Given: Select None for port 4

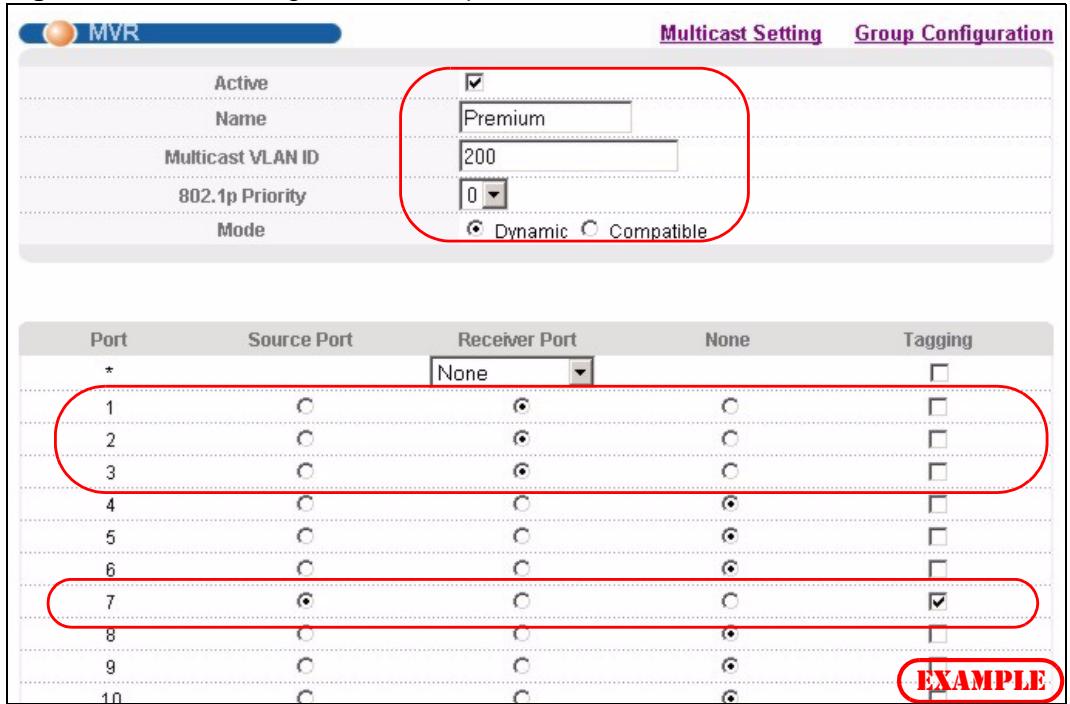Looking at the screenshot, I should [x=731, y=503].
